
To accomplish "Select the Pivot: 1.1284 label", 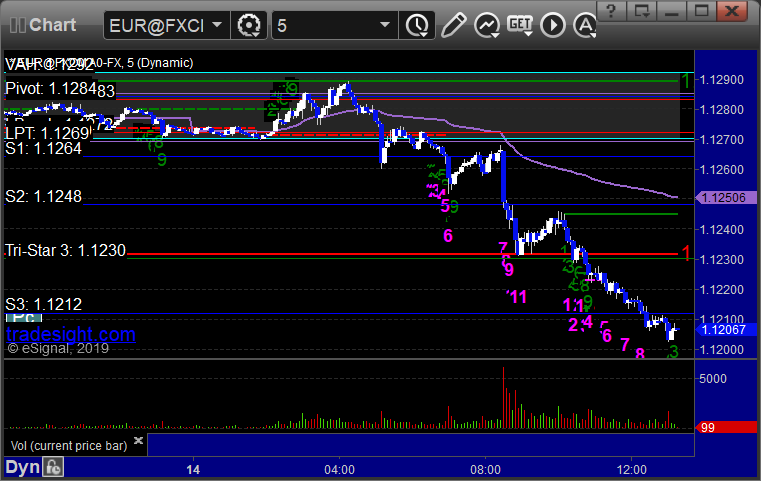I will pyautogui.click(x=51, y=88).
